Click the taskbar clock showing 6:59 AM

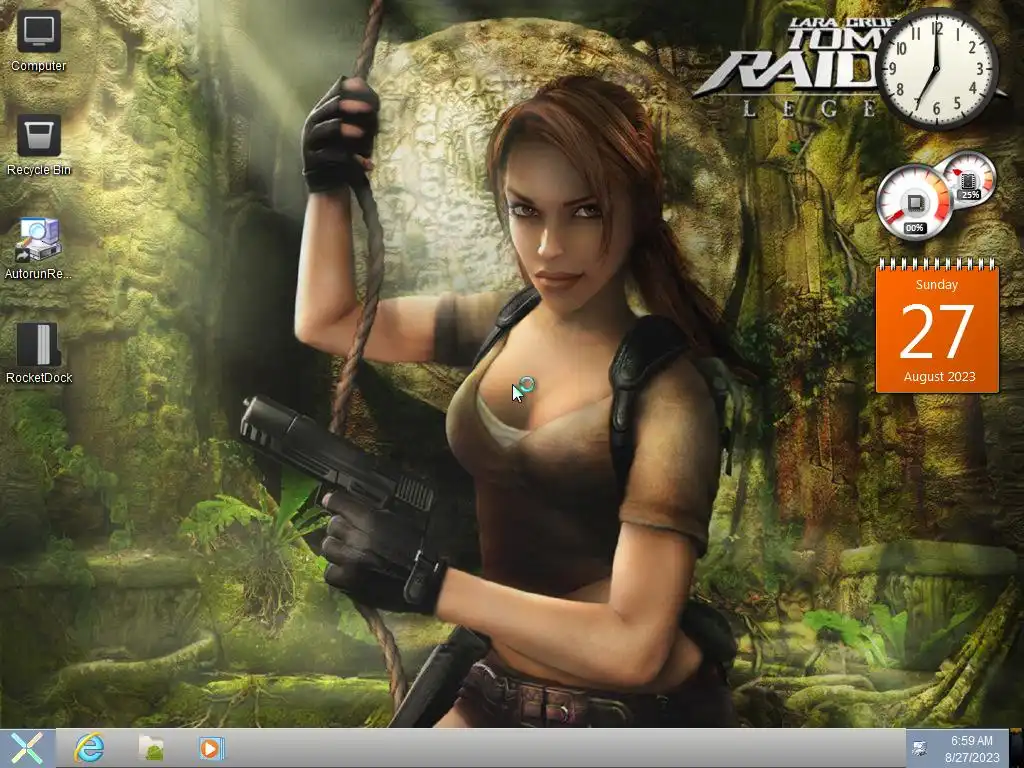click(x=972, y=749)
